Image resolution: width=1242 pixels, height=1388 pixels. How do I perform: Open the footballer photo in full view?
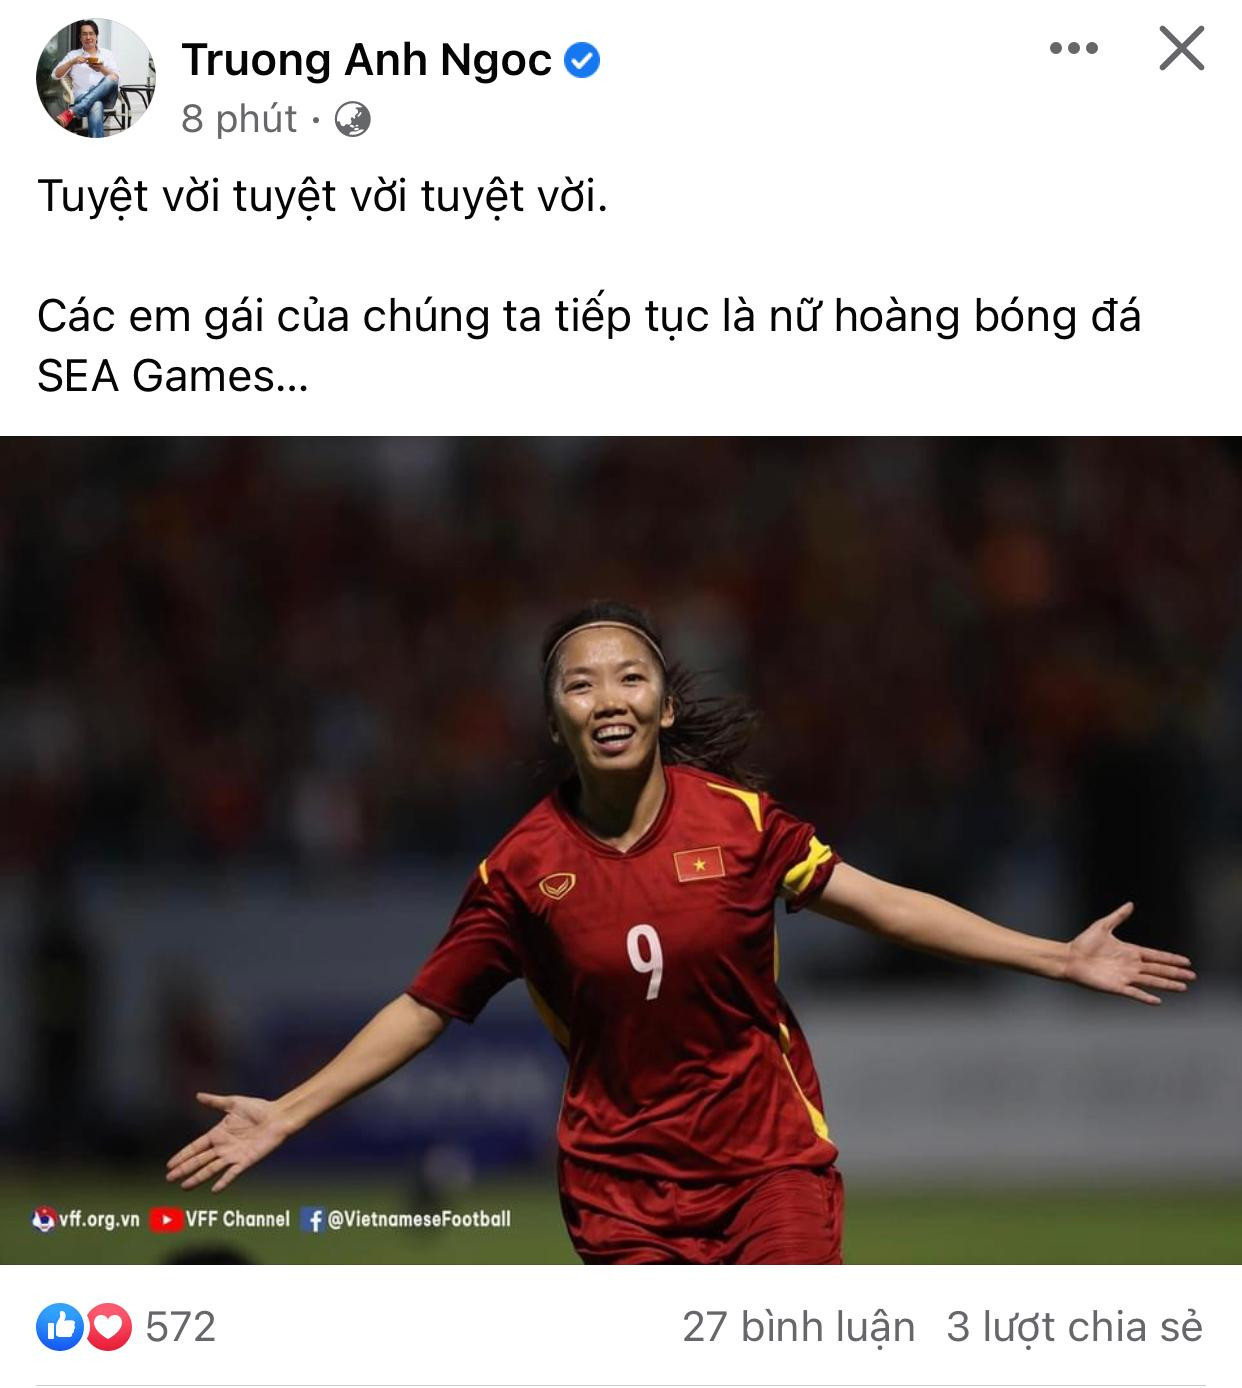click(621, 850)
